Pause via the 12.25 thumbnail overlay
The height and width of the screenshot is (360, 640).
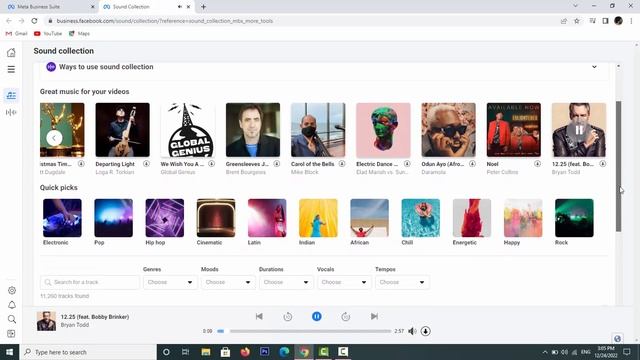(x=579, y=130)
